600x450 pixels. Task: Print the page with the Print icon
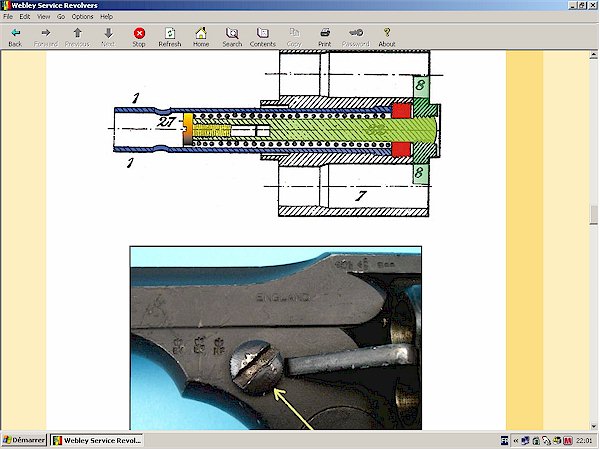325,33
